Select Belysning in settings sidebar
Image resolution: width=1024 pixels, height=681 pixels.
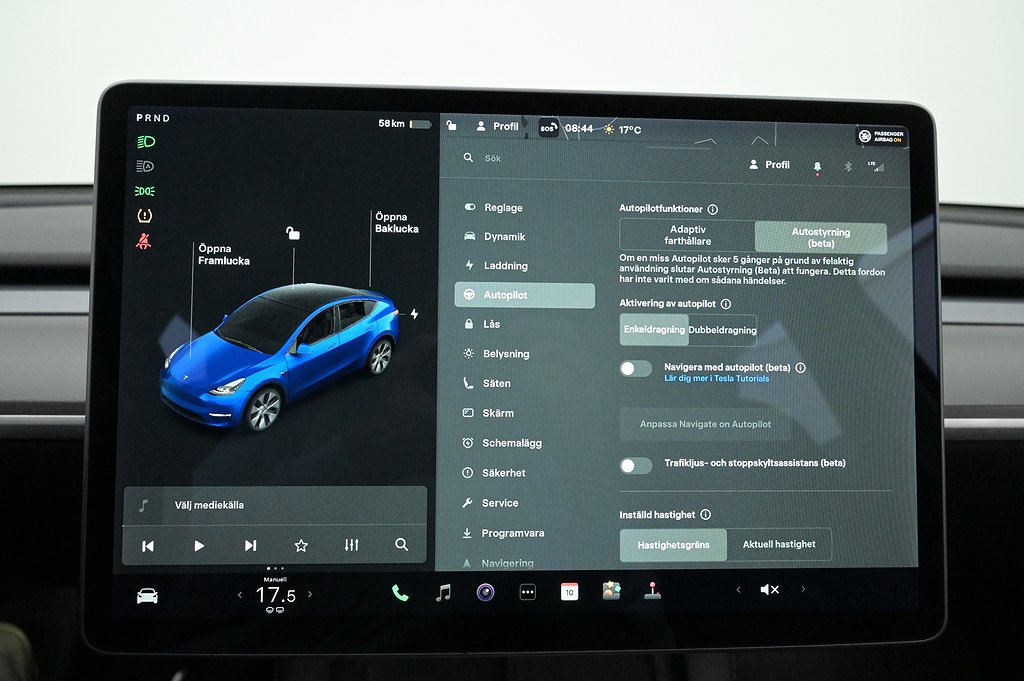506,354
